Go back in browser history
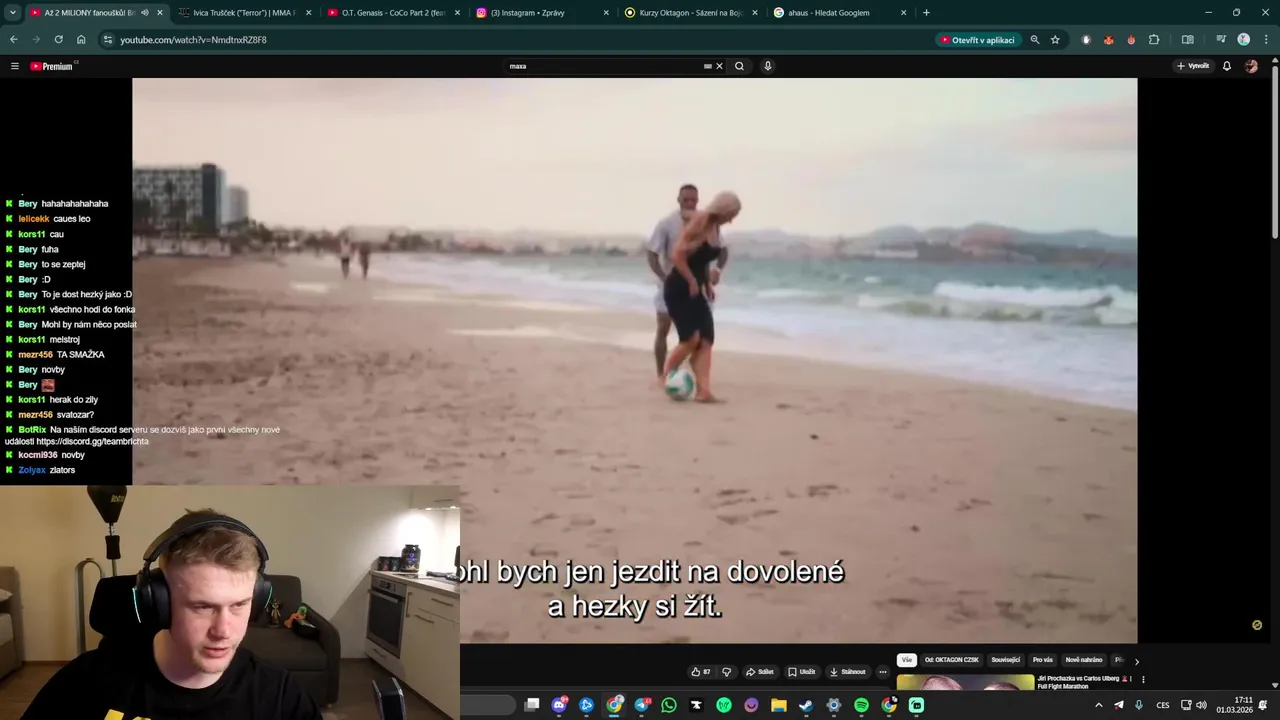The width and height of the screenshot is (1280, 720). (x=14, y=40)
